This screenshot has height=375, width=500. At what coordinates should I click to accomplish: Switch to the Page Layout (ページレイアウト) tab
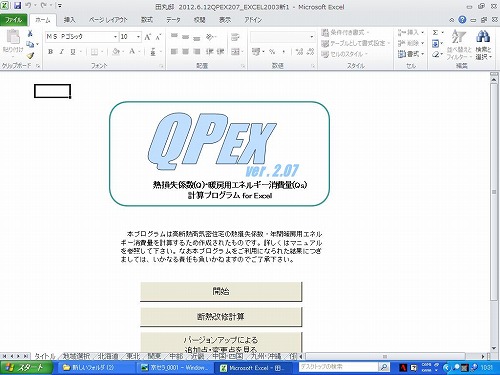point(108,20)
